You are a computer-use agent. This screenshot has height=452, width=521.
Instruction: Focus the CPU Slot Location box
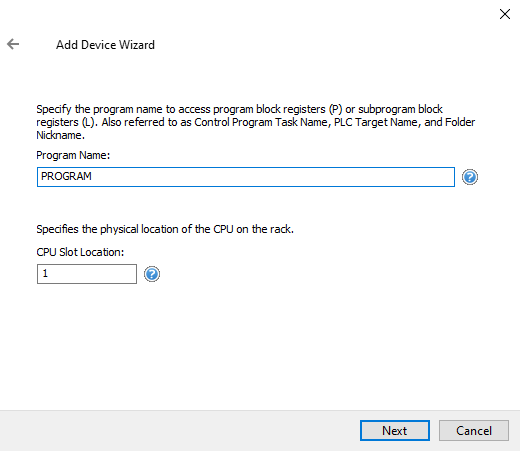coord(87,274)
